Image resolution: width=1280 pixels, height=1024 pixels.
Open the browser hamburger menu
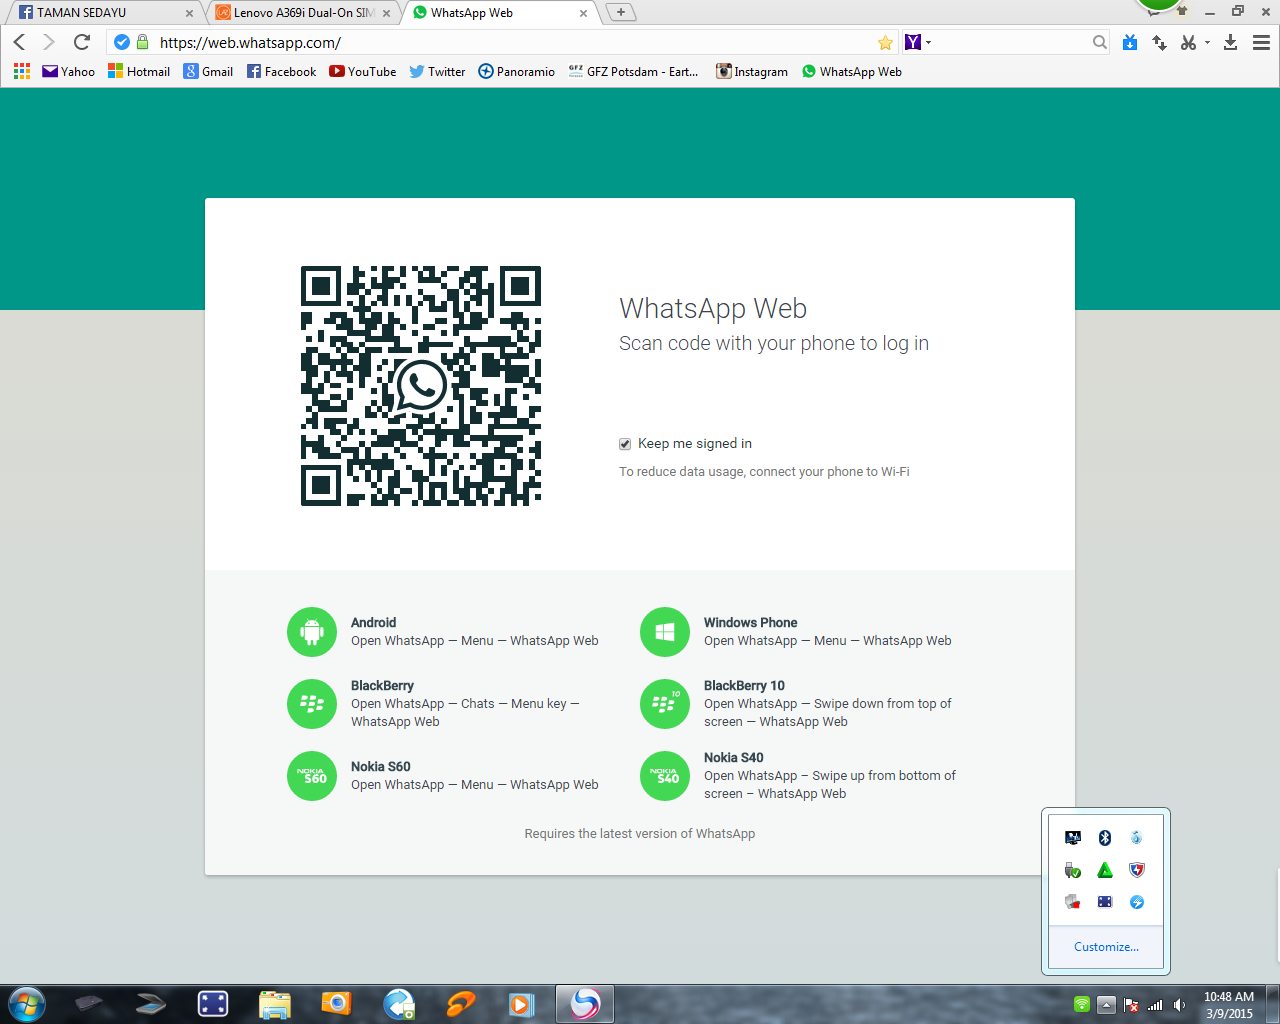tap(1262, 42)
